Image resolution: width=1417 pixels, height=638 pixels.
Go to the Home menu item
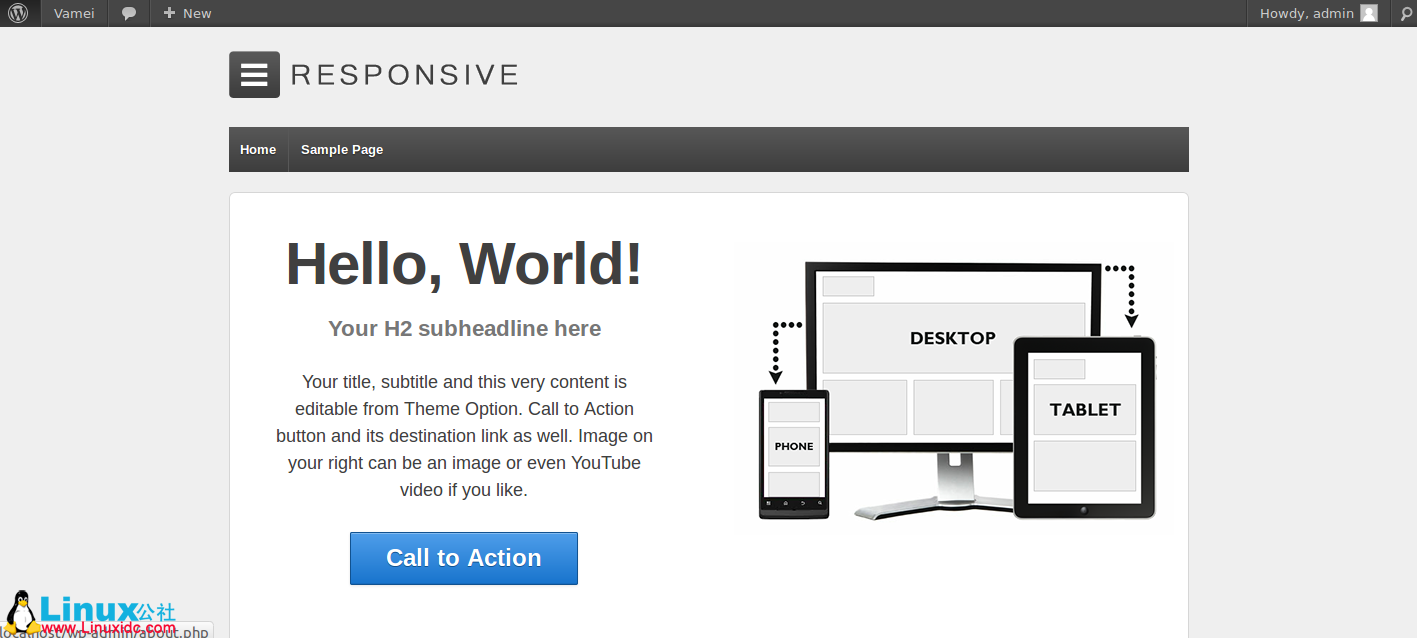[x=258, y=149]
